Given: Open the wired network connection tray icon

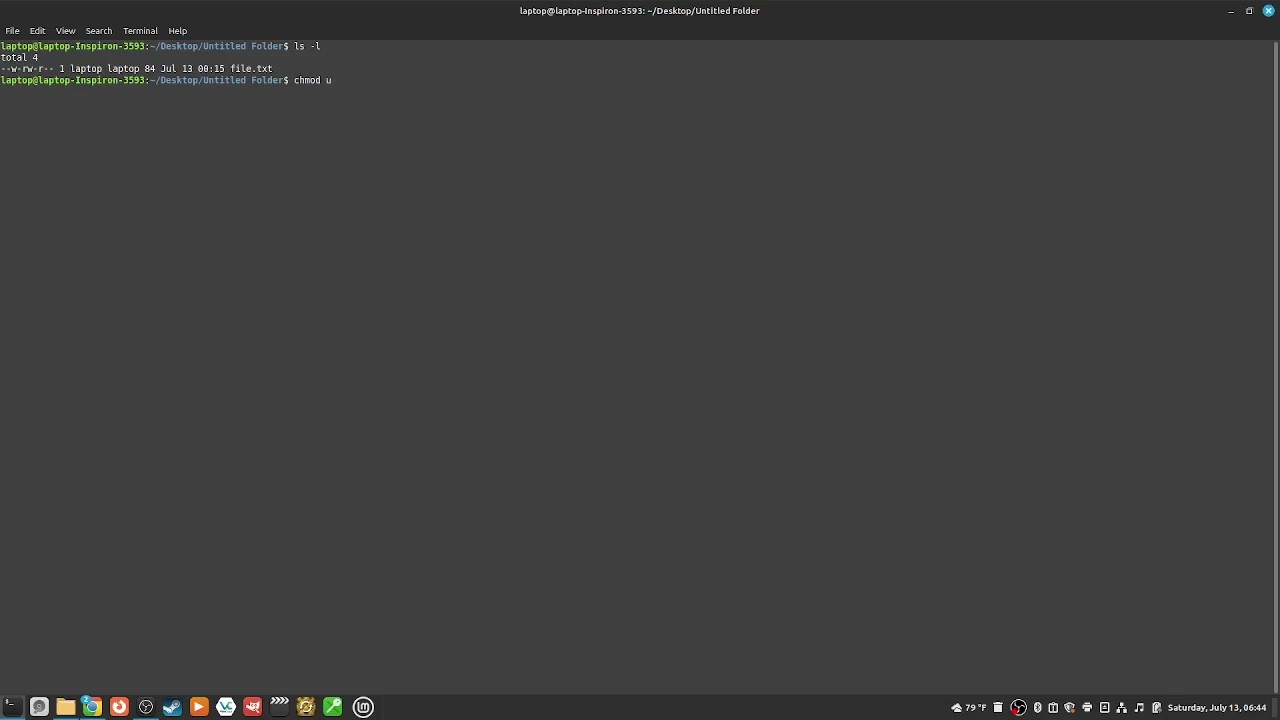Looking at the screenshot, I should tap(1122, 708).
